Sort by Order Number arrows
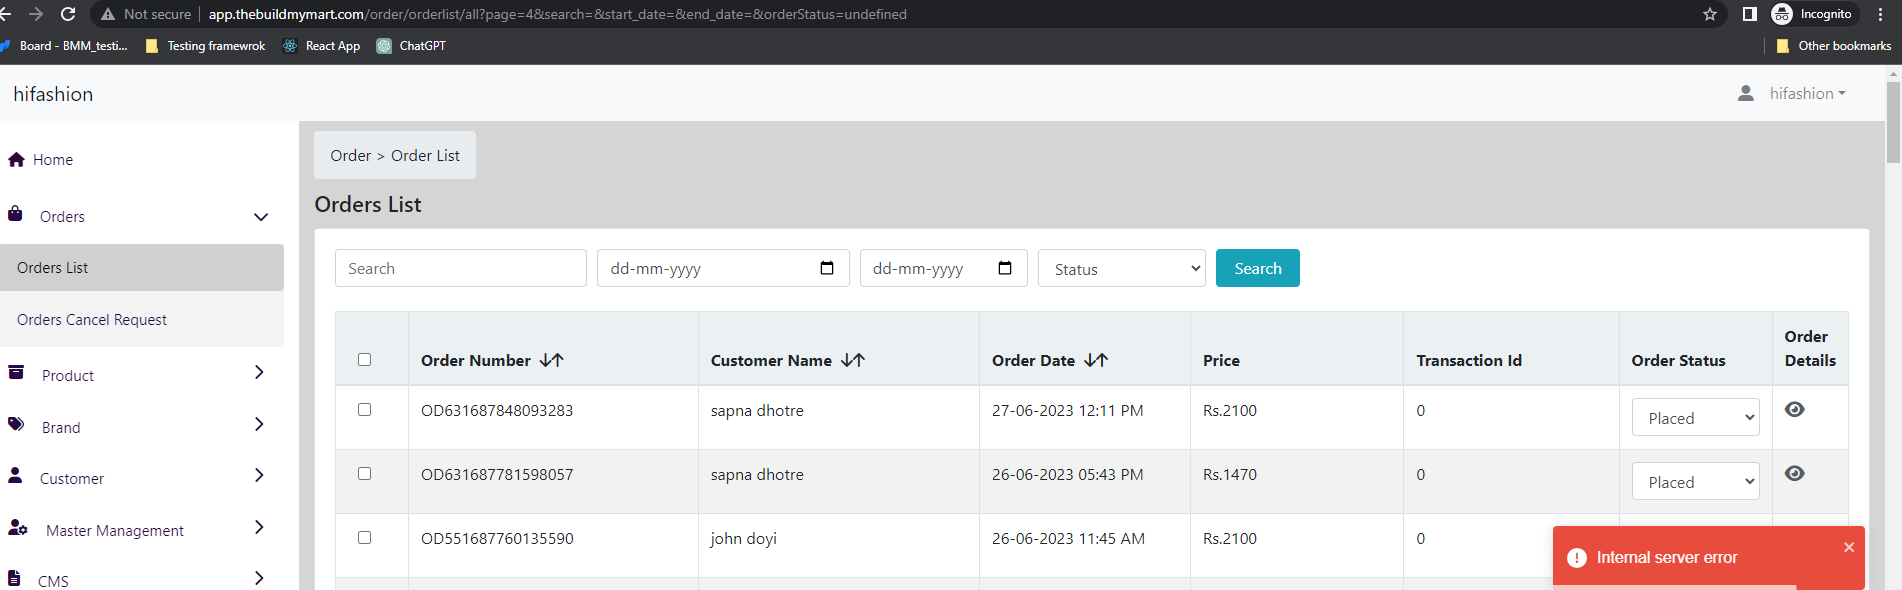The image size is (1902, 590). (552, 360)
